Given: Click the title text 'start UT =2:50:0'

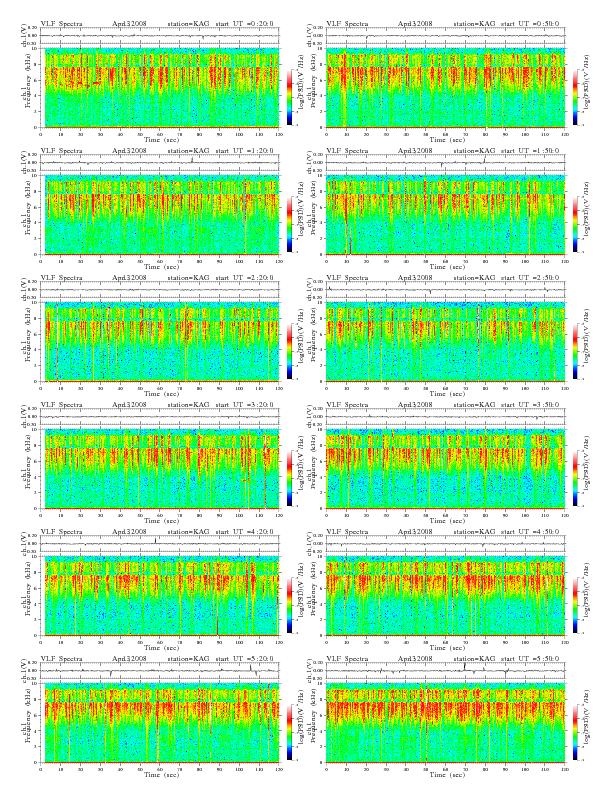Looking at the screenshot, I should coord(530,278).
